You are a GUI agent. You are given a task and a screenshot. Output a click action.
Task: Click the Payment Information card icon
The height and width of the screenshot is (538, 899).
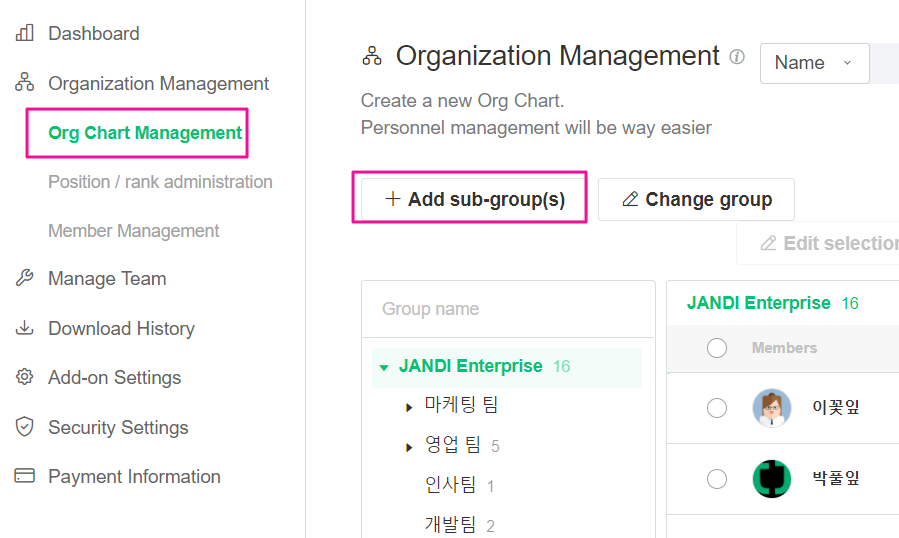(25, 476)
